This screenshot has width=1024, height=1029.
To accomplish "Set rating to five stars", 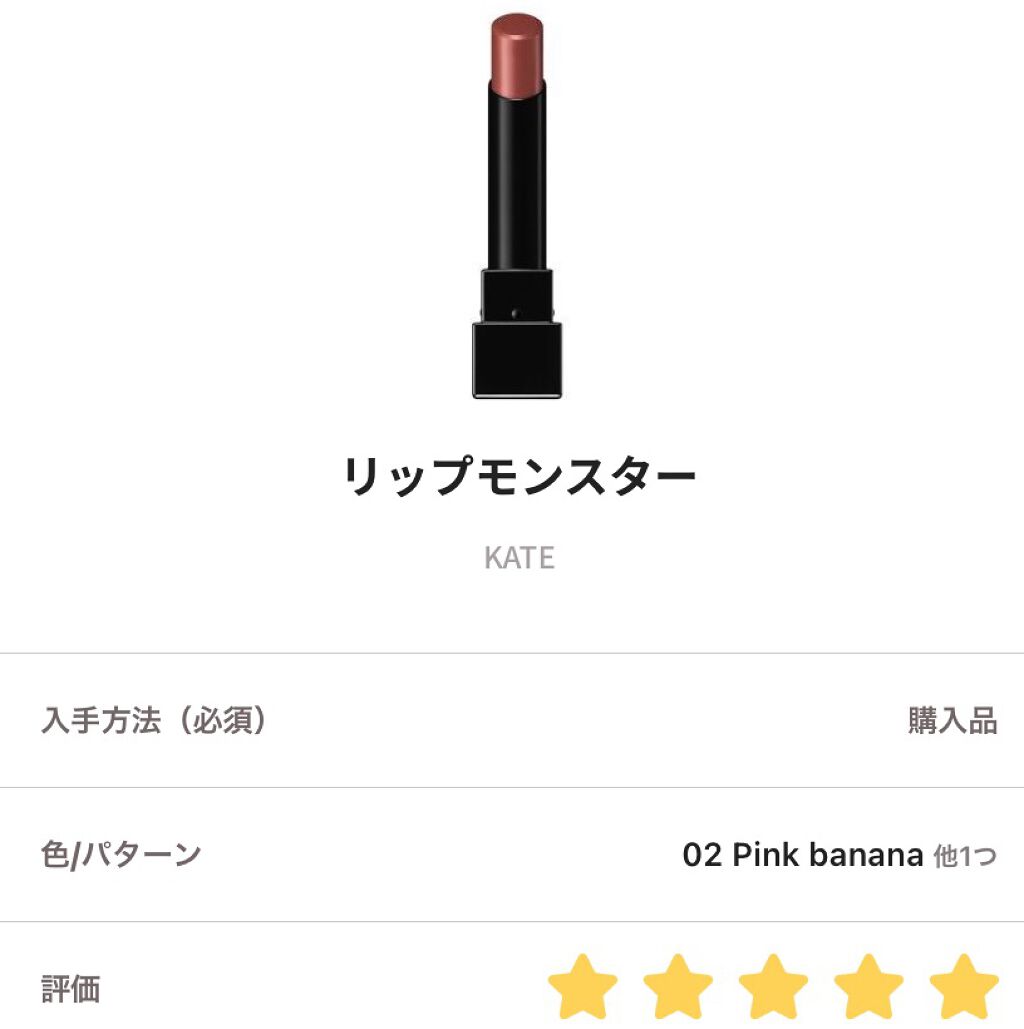I will click(x=964, y=986).
